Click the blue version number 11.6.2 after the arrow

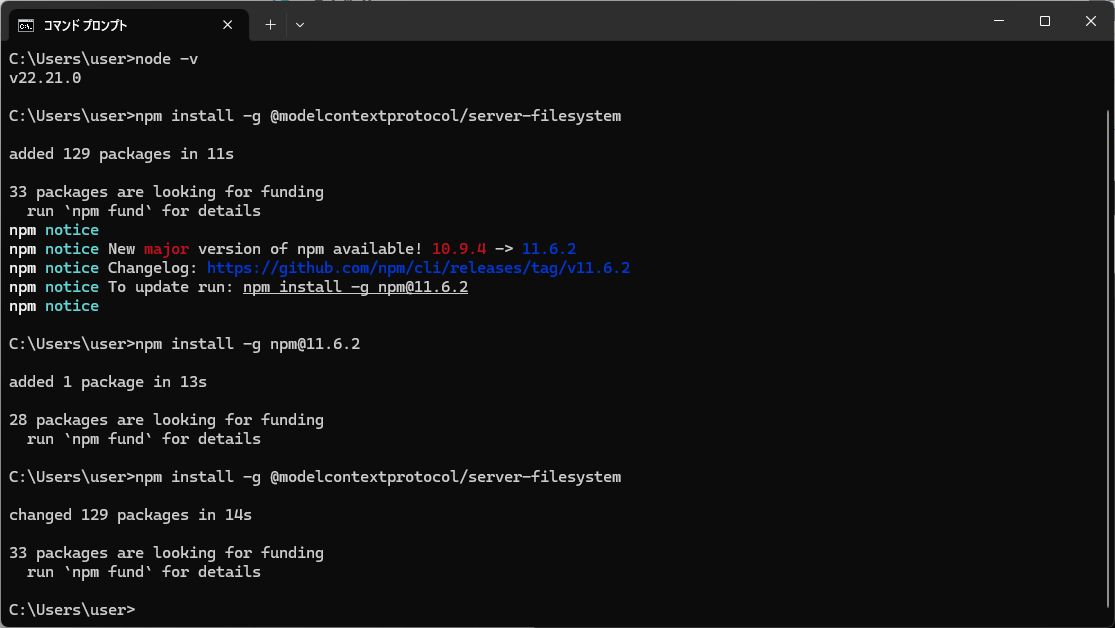(x=549, y=249)
